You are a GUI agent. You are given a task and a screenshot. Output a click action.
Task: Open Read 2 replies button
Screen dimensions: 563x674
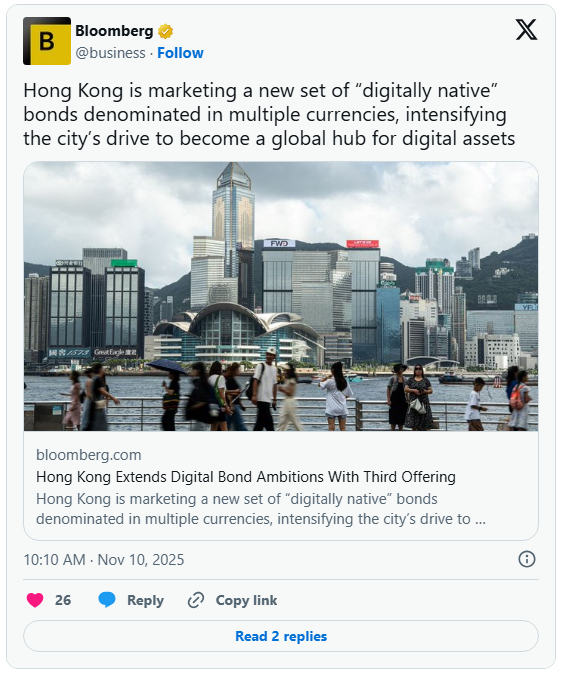pos(281,636)
